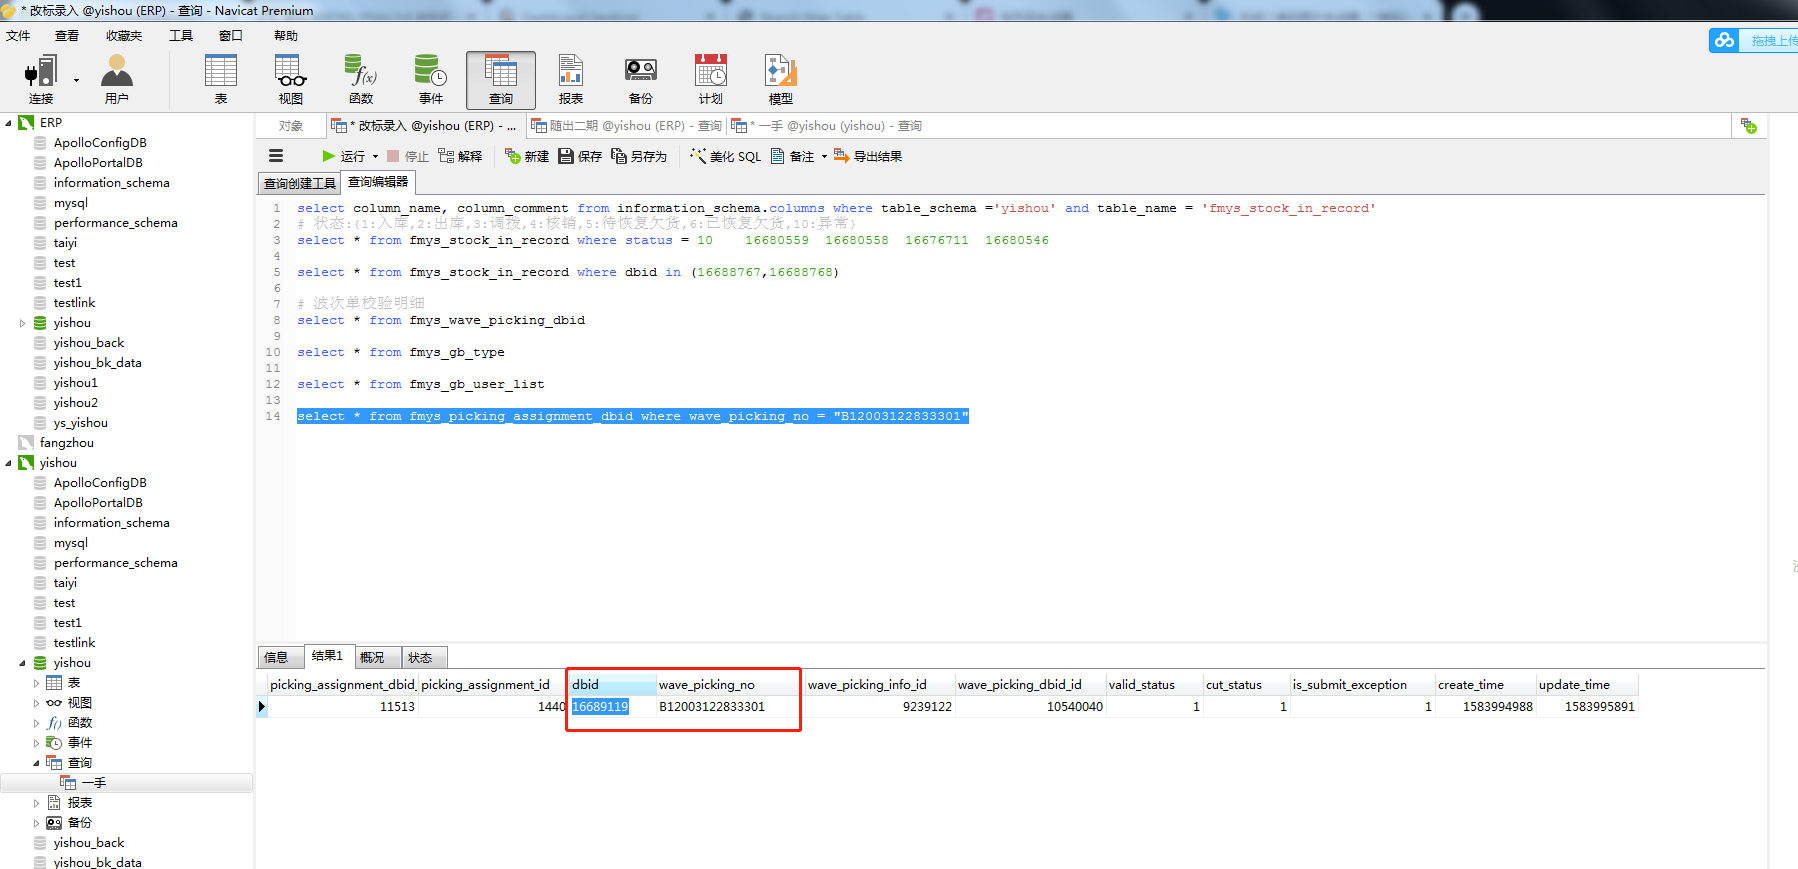Collapse the ERP connection tree node

pos(9,123)
